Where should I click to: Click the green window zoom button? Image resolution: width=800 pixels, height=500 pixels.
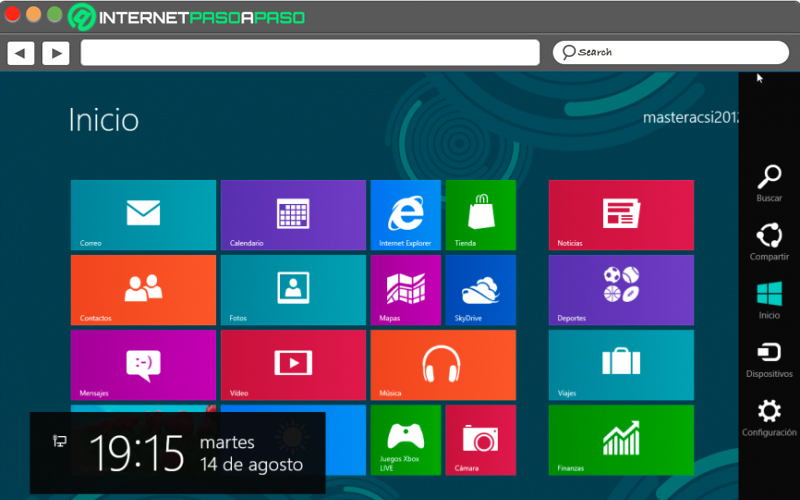[55, 14]
